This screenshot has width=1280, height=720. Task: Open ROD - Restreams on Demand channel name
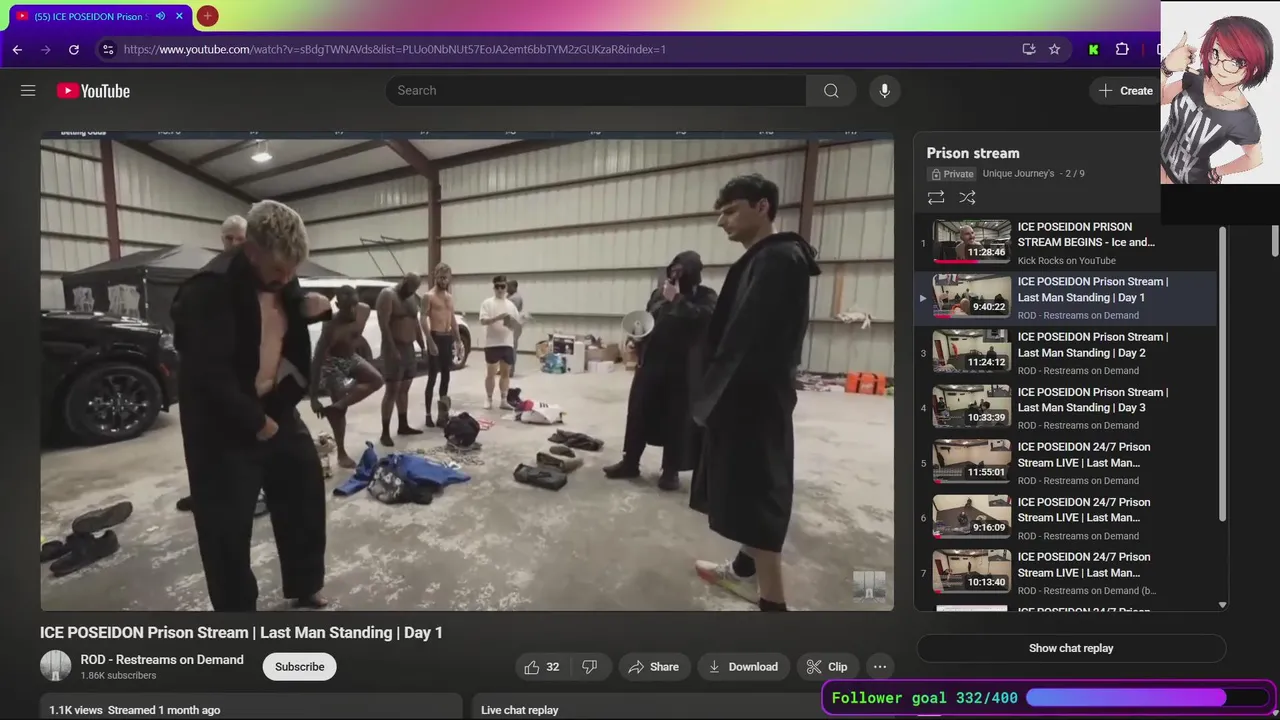tap(162, 660)
